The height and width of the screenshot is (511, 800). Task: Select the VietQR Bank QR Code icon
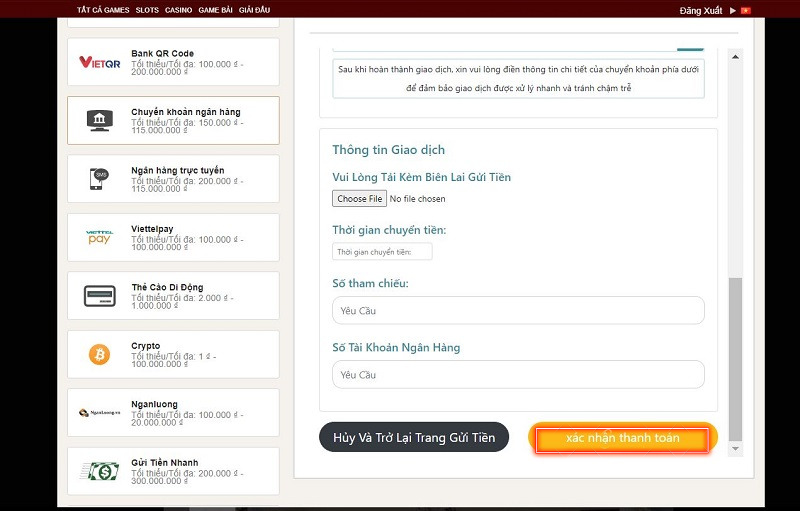pos(99,63)
